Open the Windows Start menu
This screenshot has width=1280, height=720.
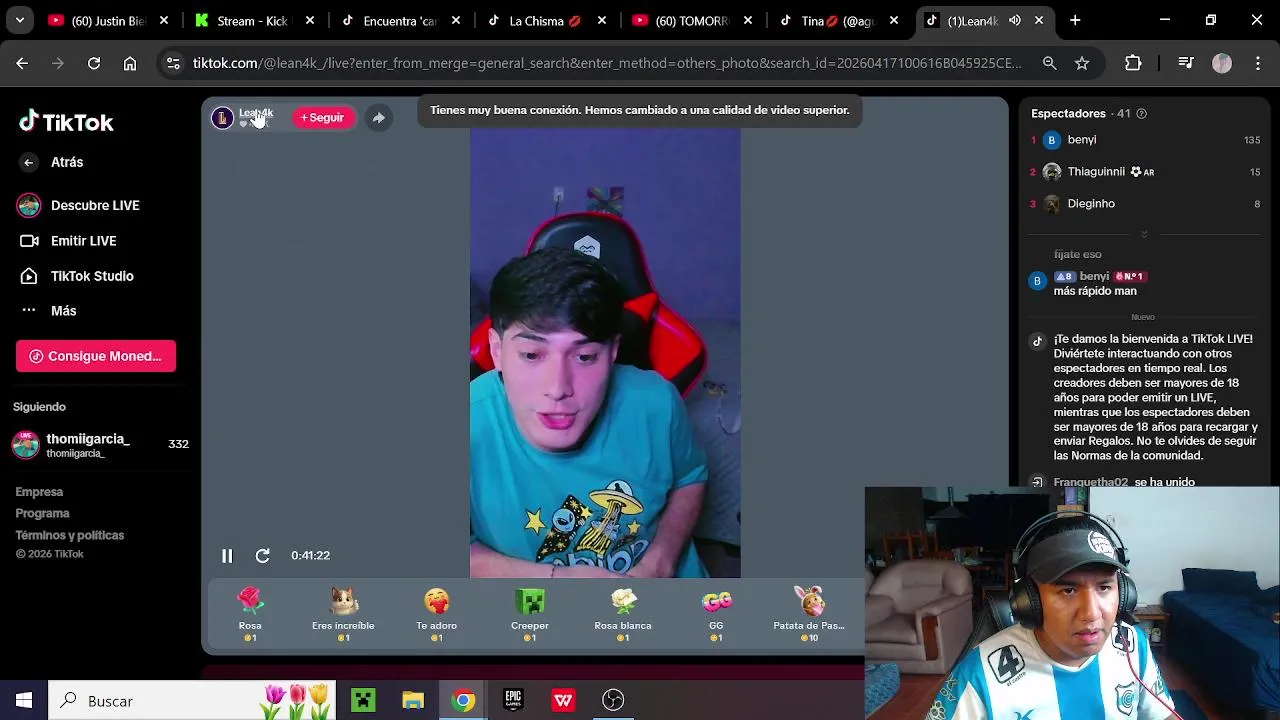pos(24,700)
